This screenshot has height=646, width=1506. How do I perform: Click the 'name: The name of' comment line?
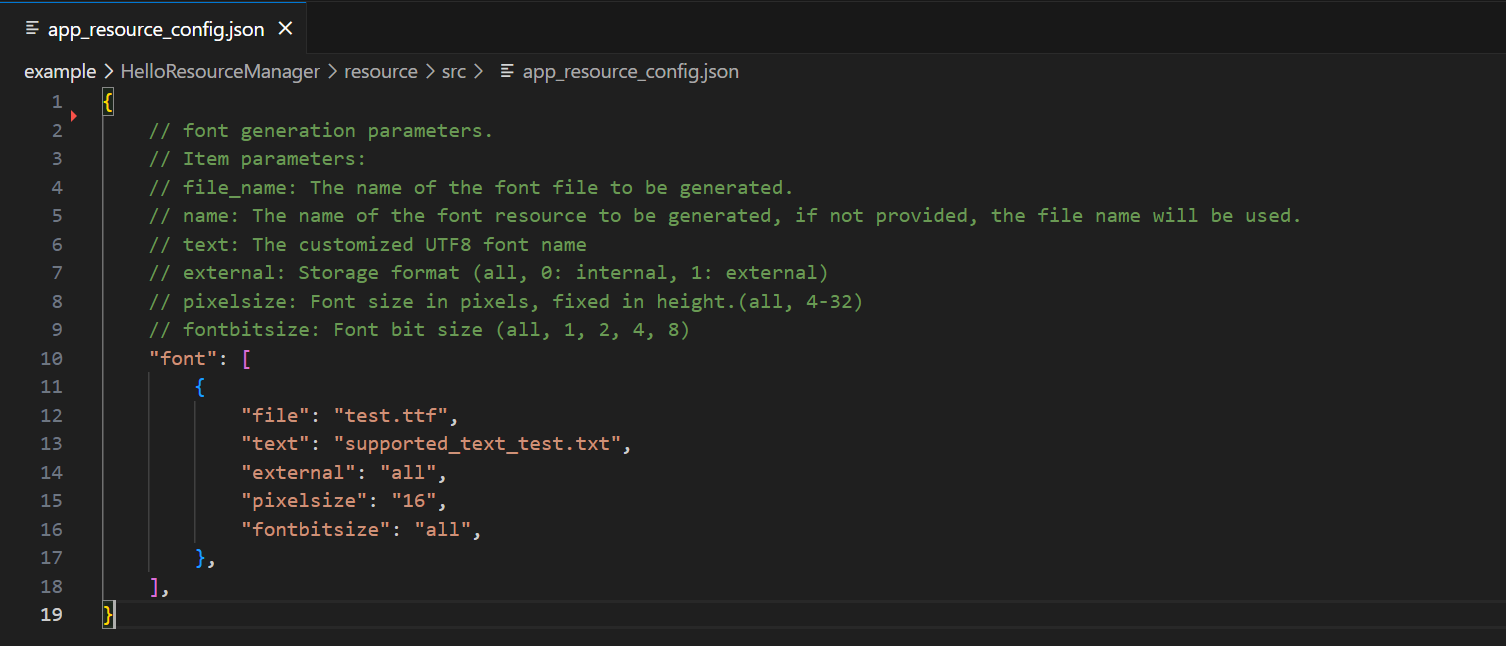[725, 216]
